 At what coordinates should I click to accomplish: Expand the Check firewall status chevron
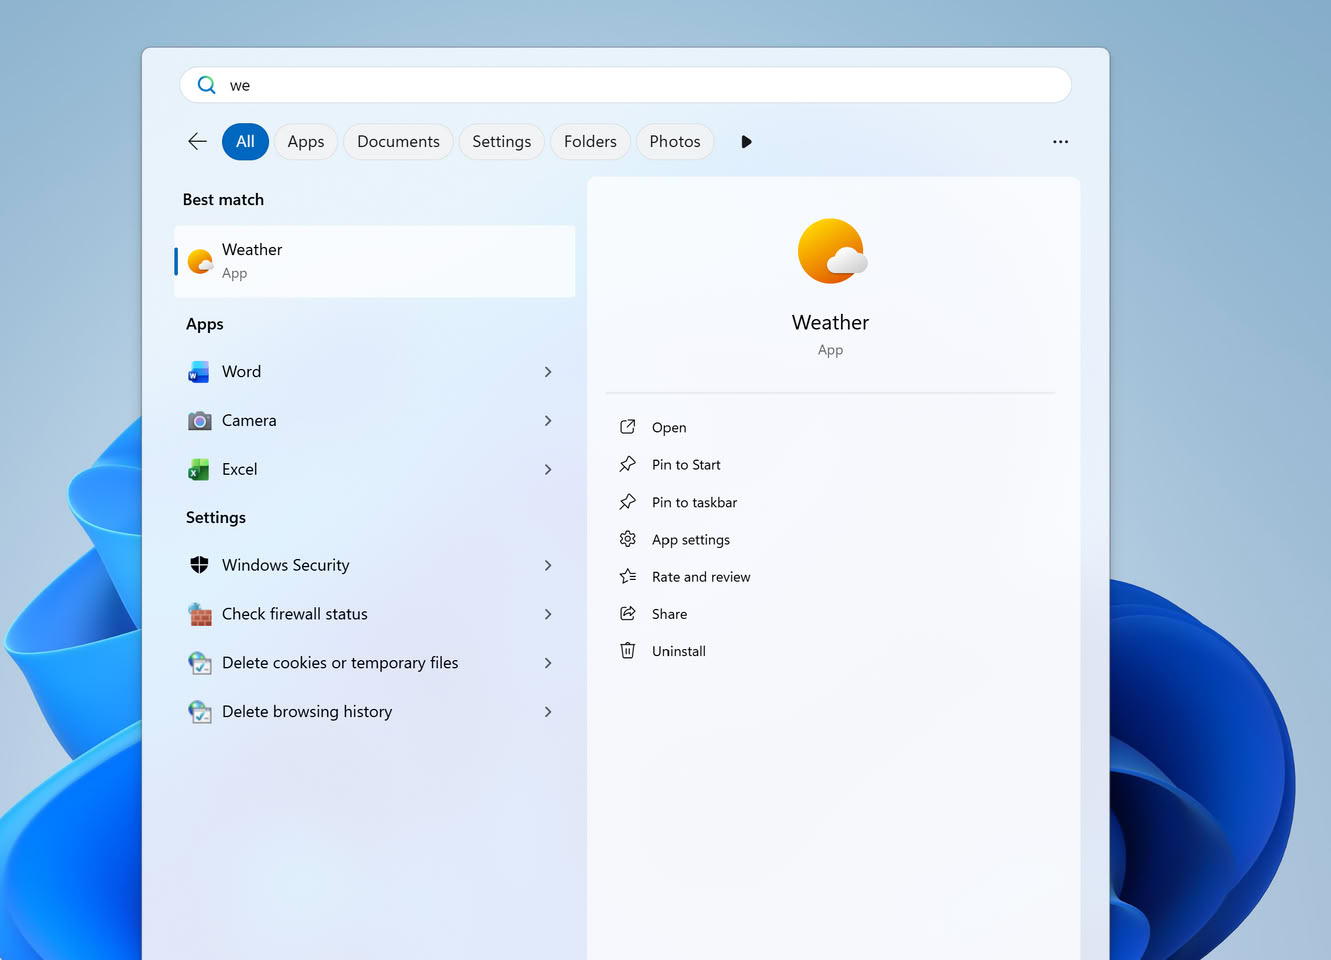[x=548, y=614]
